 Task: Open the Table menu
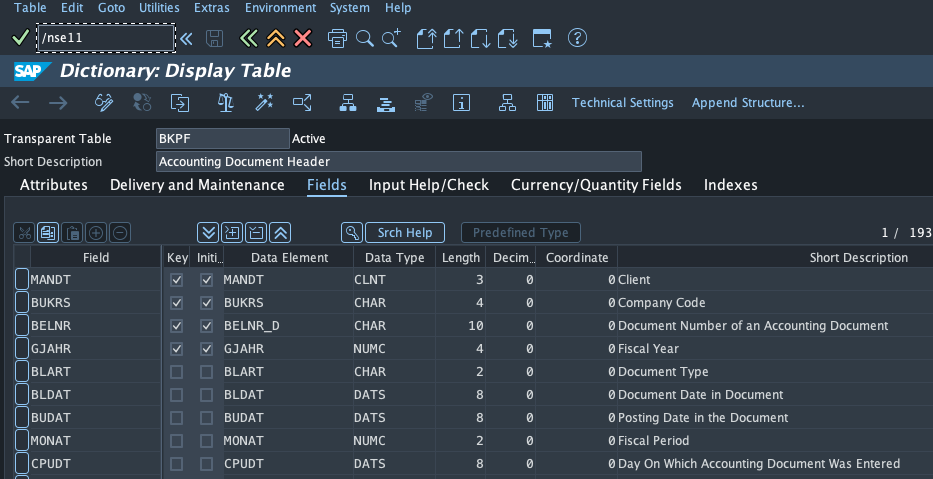point(30,8)
